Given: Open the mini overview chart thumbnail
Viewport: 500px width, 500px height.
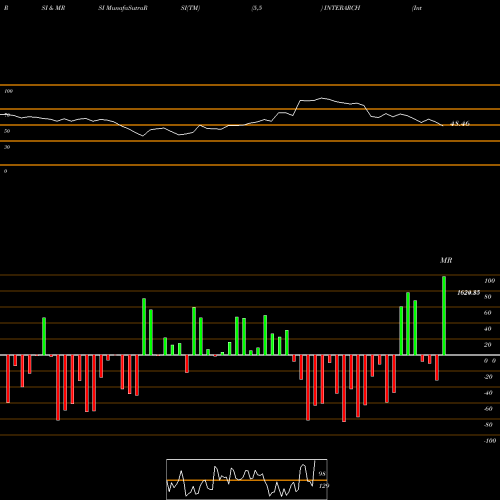Looking at the screenshot, I should click(247, 479).
